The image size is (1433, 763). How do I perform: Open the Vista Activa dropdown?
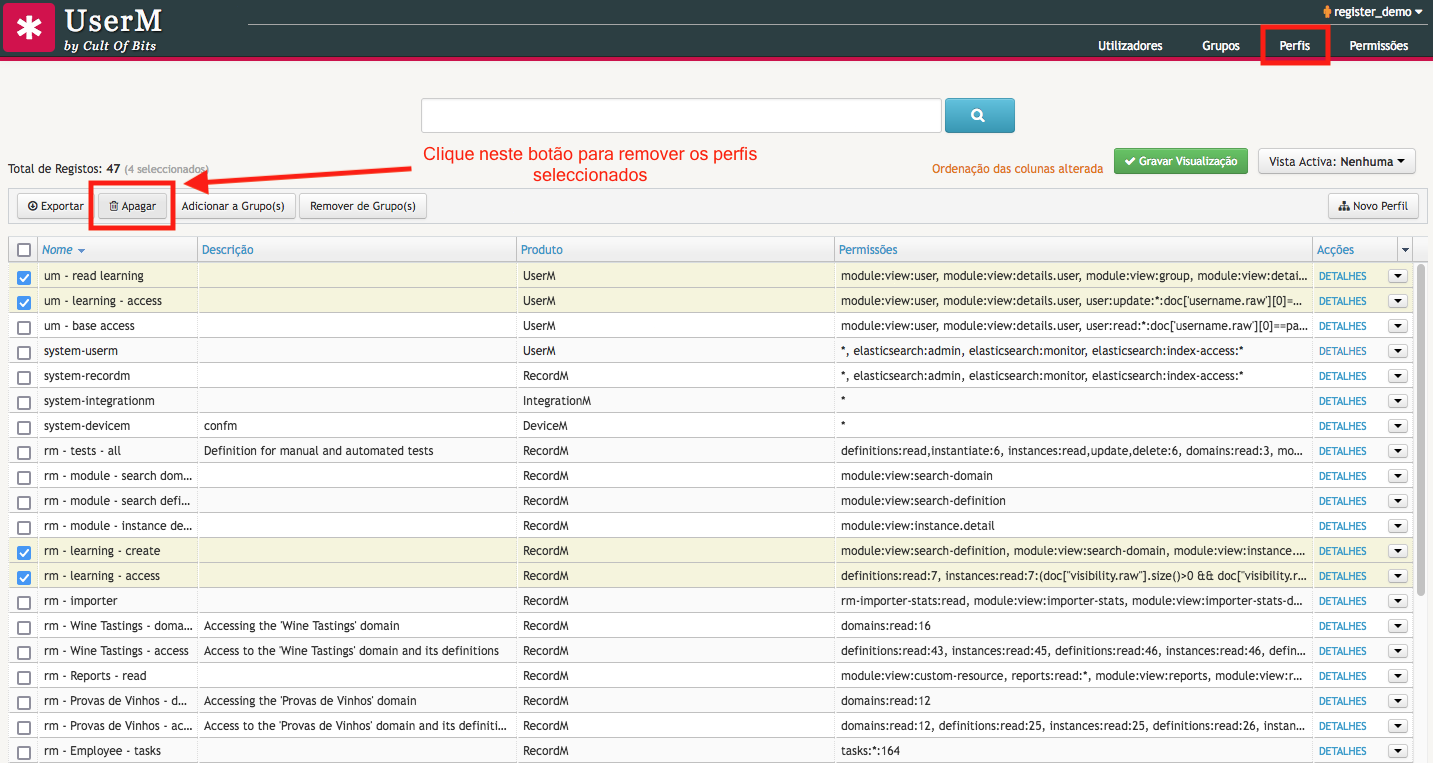point(1337,161)
